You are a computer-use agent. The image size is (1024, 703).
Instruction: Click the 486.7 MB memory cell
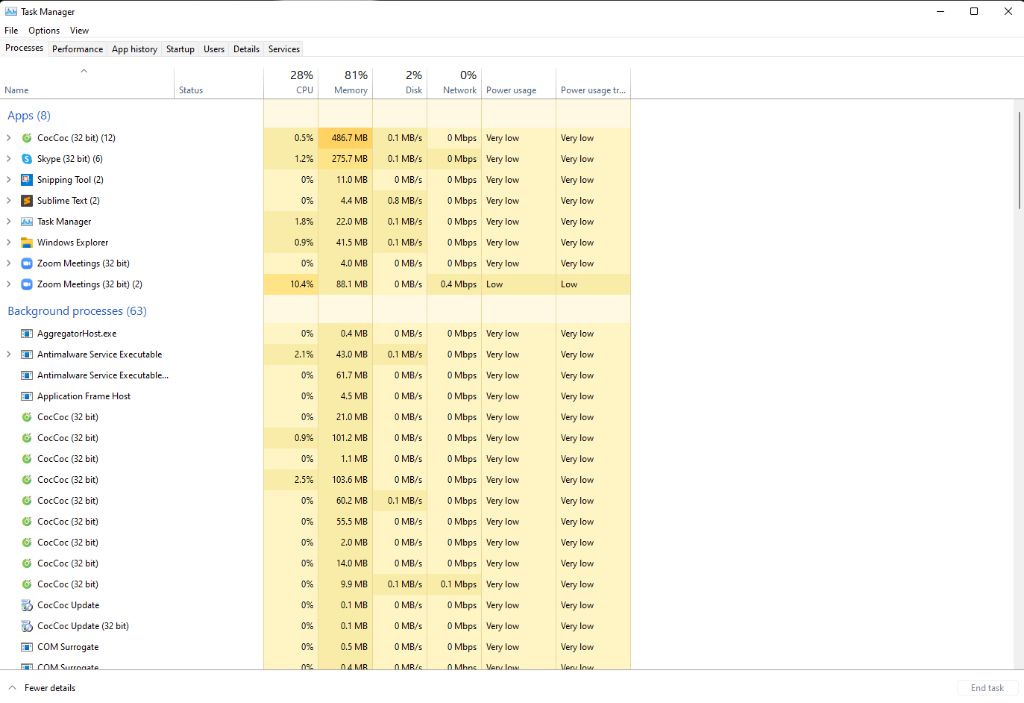tap(345, 138)
